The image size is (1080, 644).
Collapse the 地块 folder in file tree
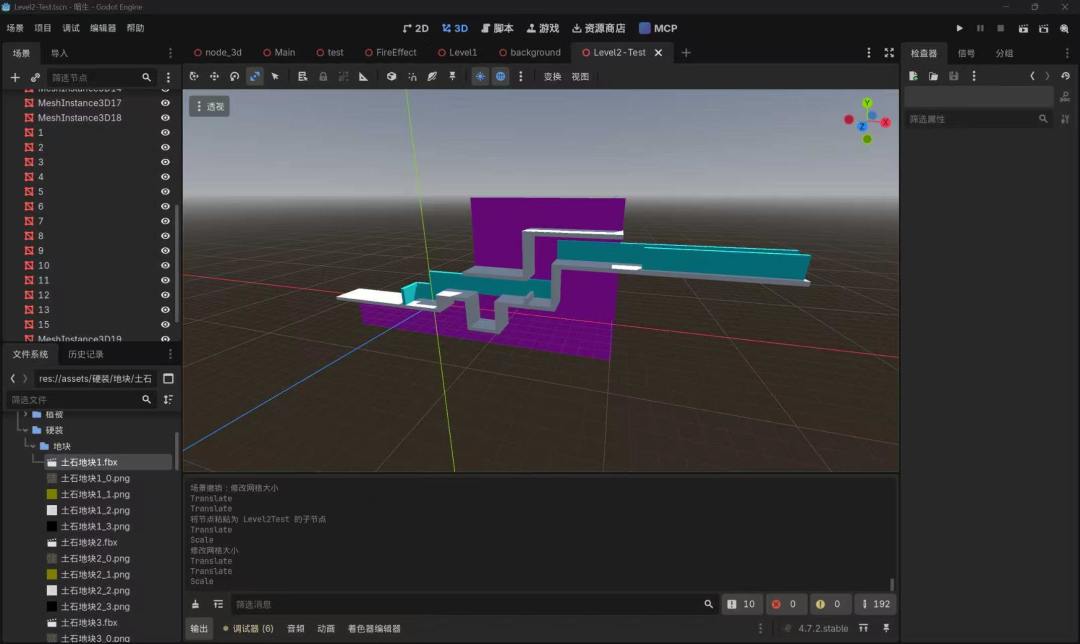tap(33, 446)
